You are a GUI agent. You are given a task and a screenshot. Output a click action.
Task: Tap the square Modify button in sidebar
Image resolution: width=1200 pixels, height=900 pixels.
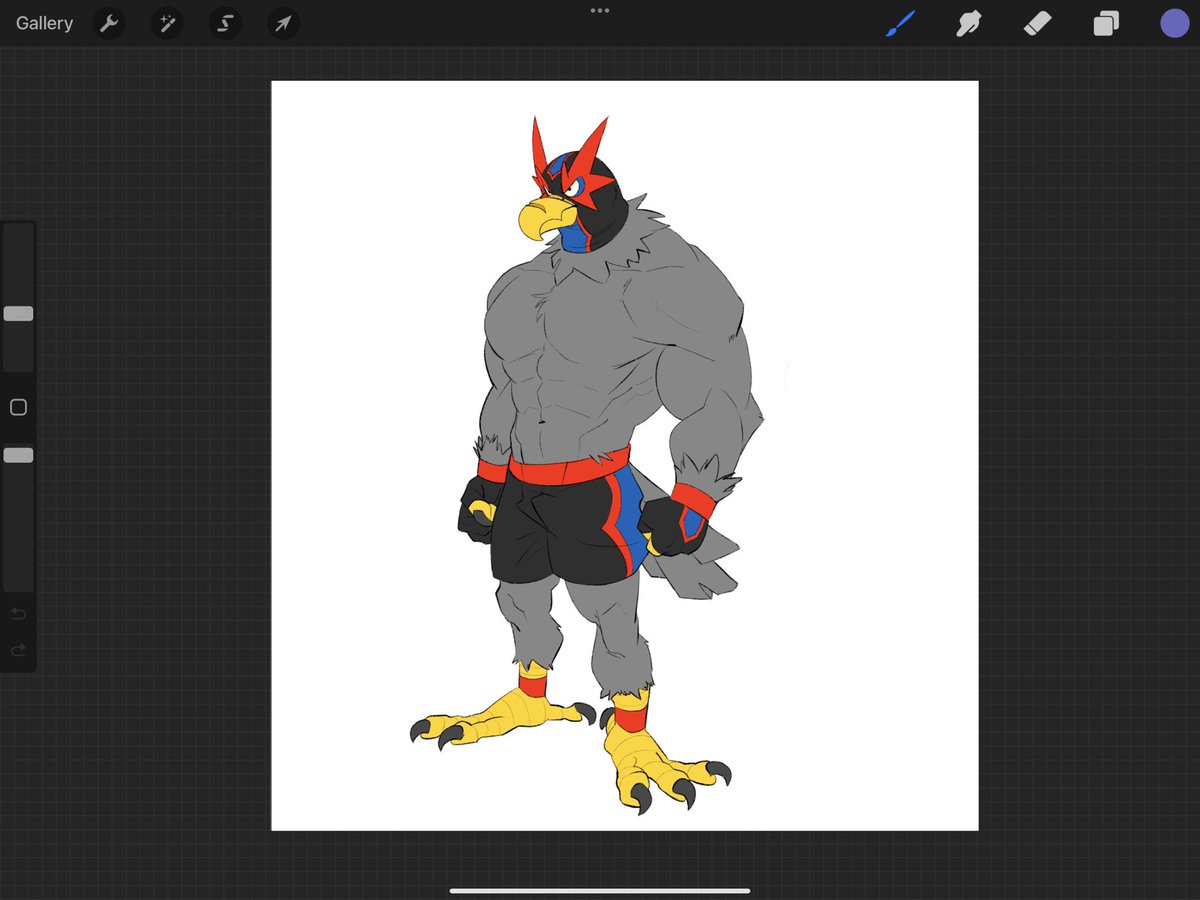point(18,407)
